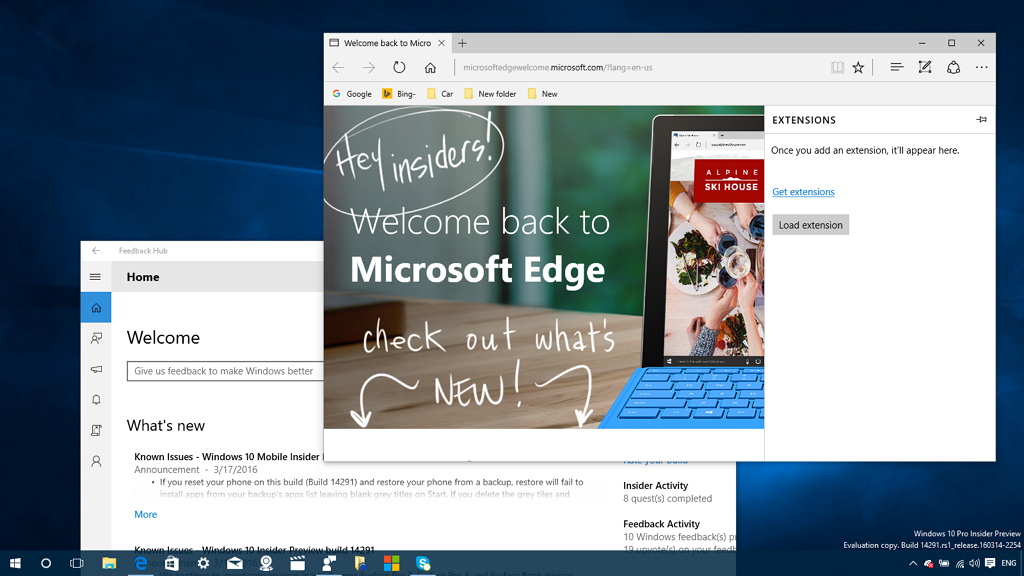
Task: Click the Hey insiders welcome banner image
Action: click(543, 267)
